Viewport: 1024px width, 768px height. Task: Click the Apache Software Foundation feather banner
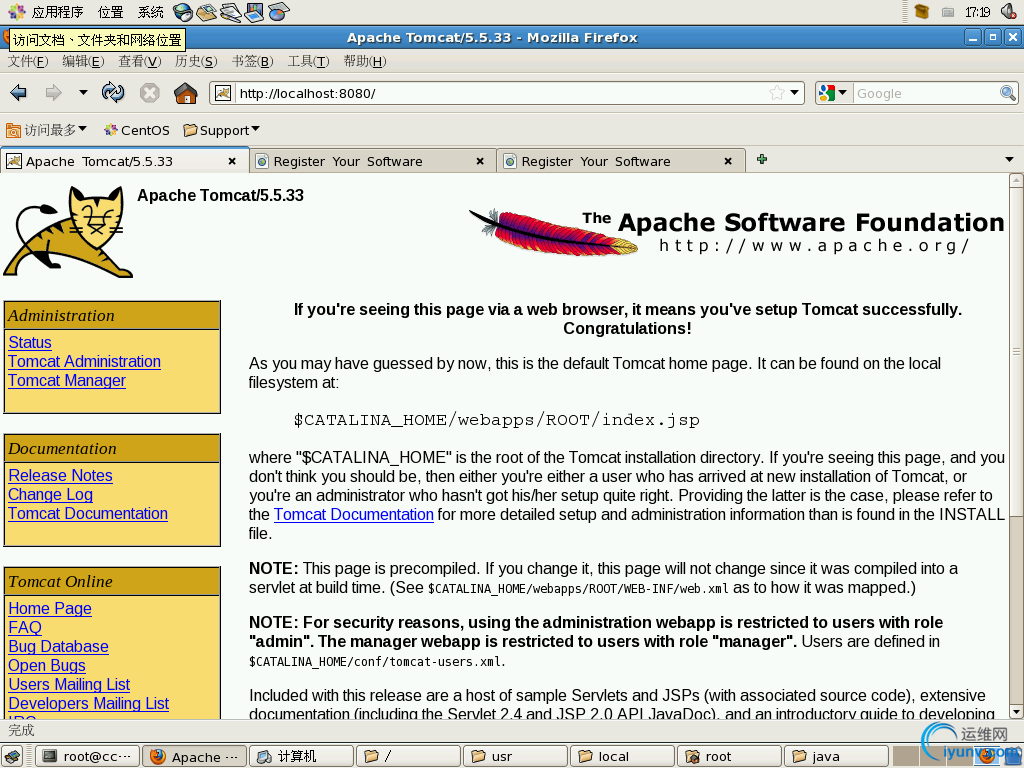737,232
